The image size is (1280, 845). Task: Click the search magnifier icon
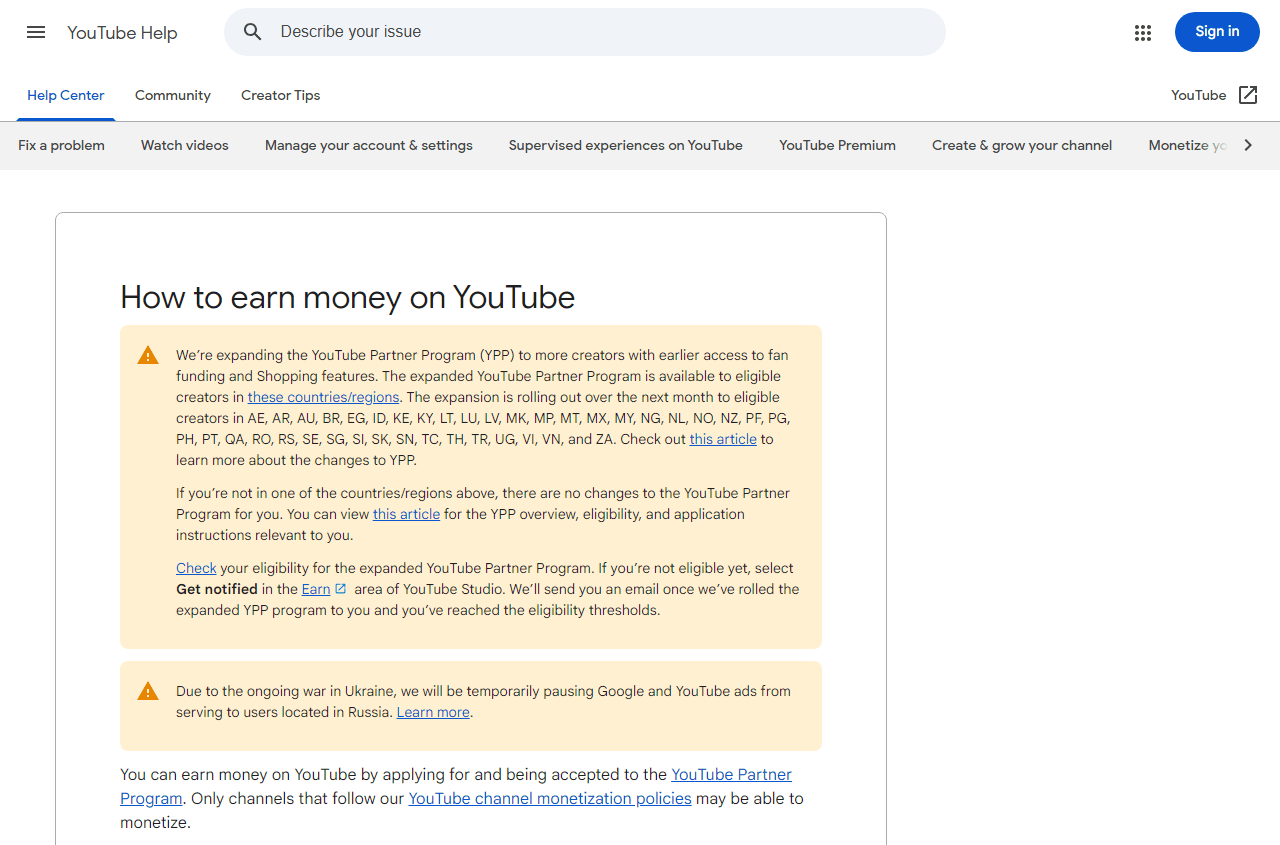pyautogui.click(x=253, y=32)
